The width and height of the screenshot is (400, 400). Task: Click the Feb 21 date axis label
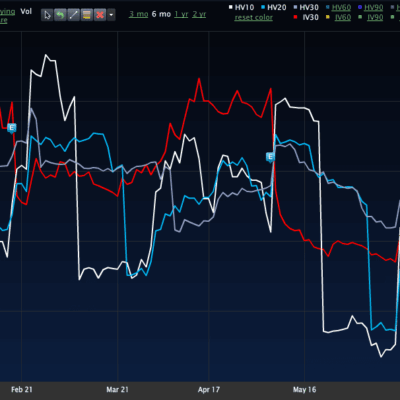tap(22, 389)
